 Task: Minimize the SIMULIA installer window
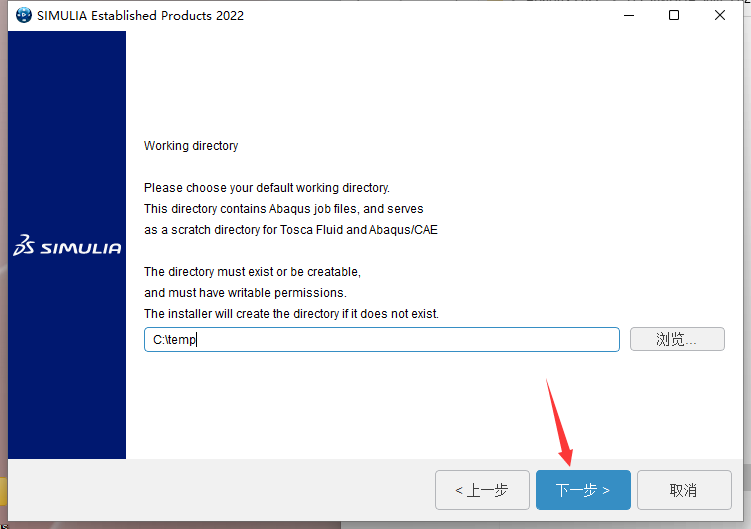(629, 15)
